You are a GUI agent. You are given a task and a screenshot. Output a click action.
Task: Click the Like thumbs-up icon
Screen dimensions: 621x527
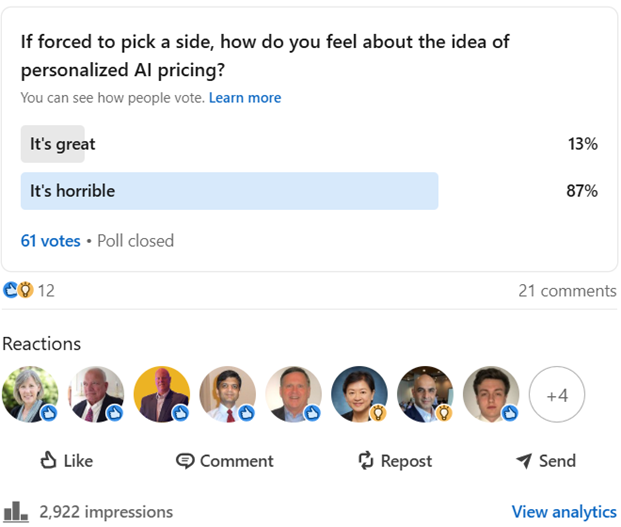[x=48, y=460]
